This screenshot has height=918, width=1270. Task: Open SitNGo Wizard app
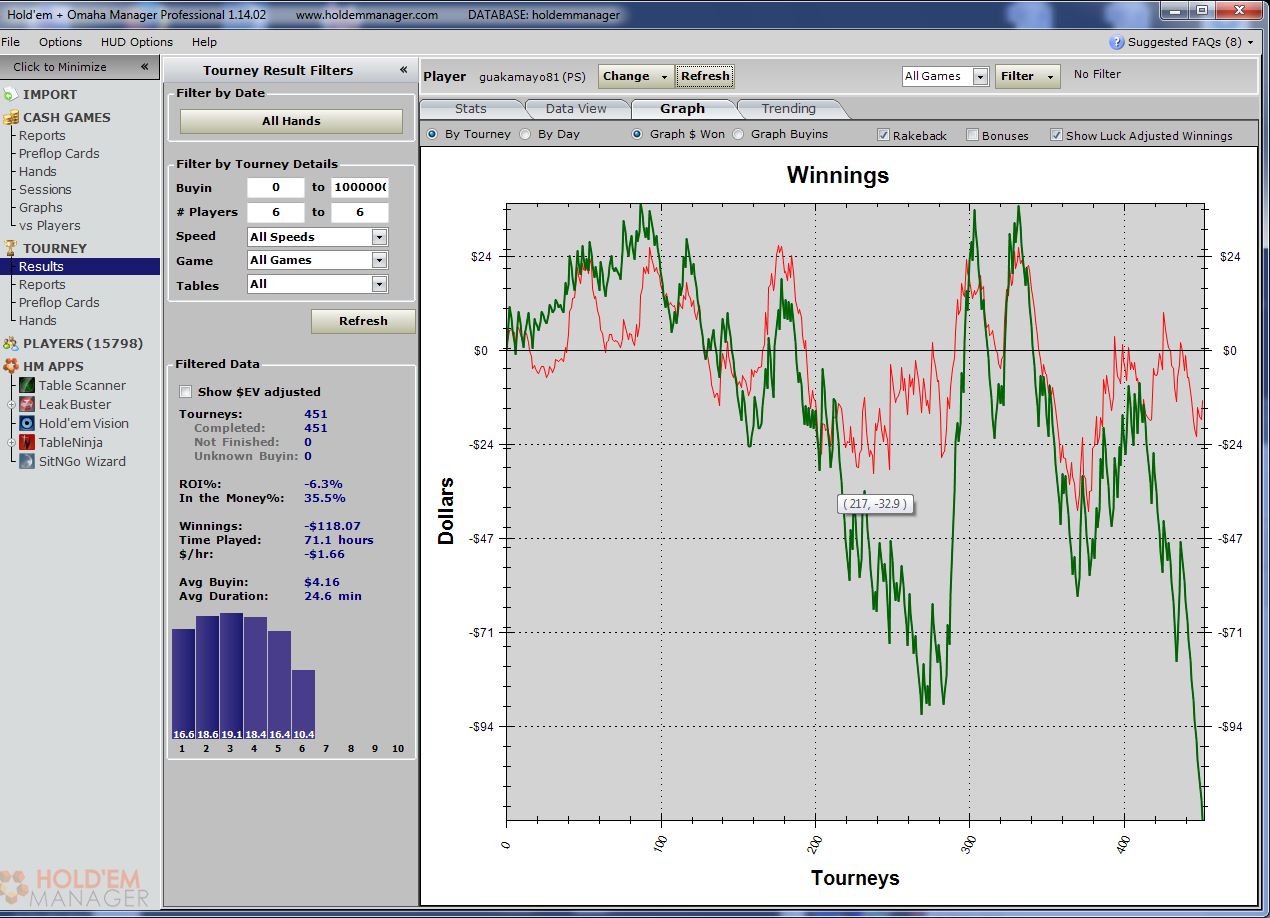(x=82, y=461)
